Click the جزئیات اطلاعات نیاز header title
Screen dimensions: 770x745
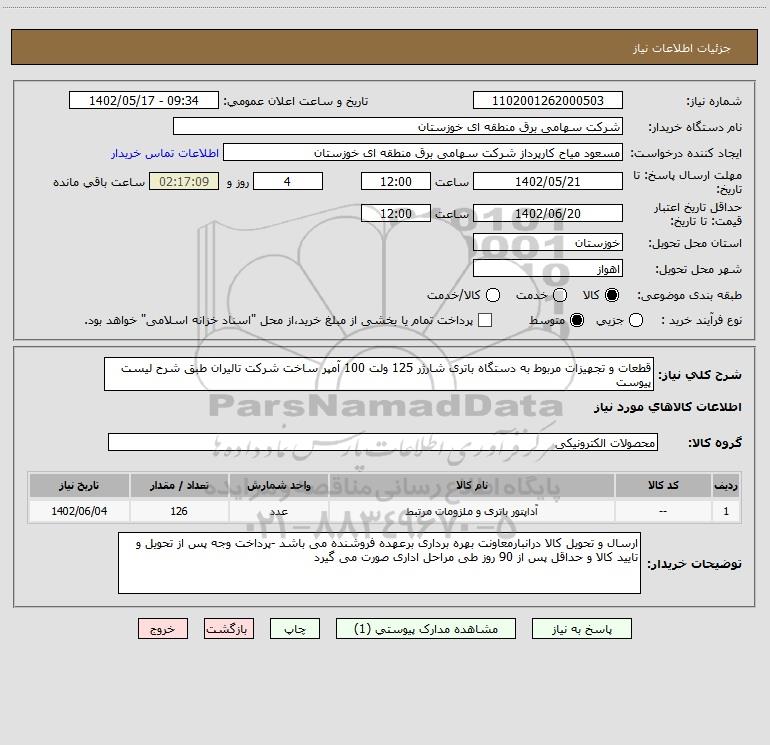[x=682, y=48]
